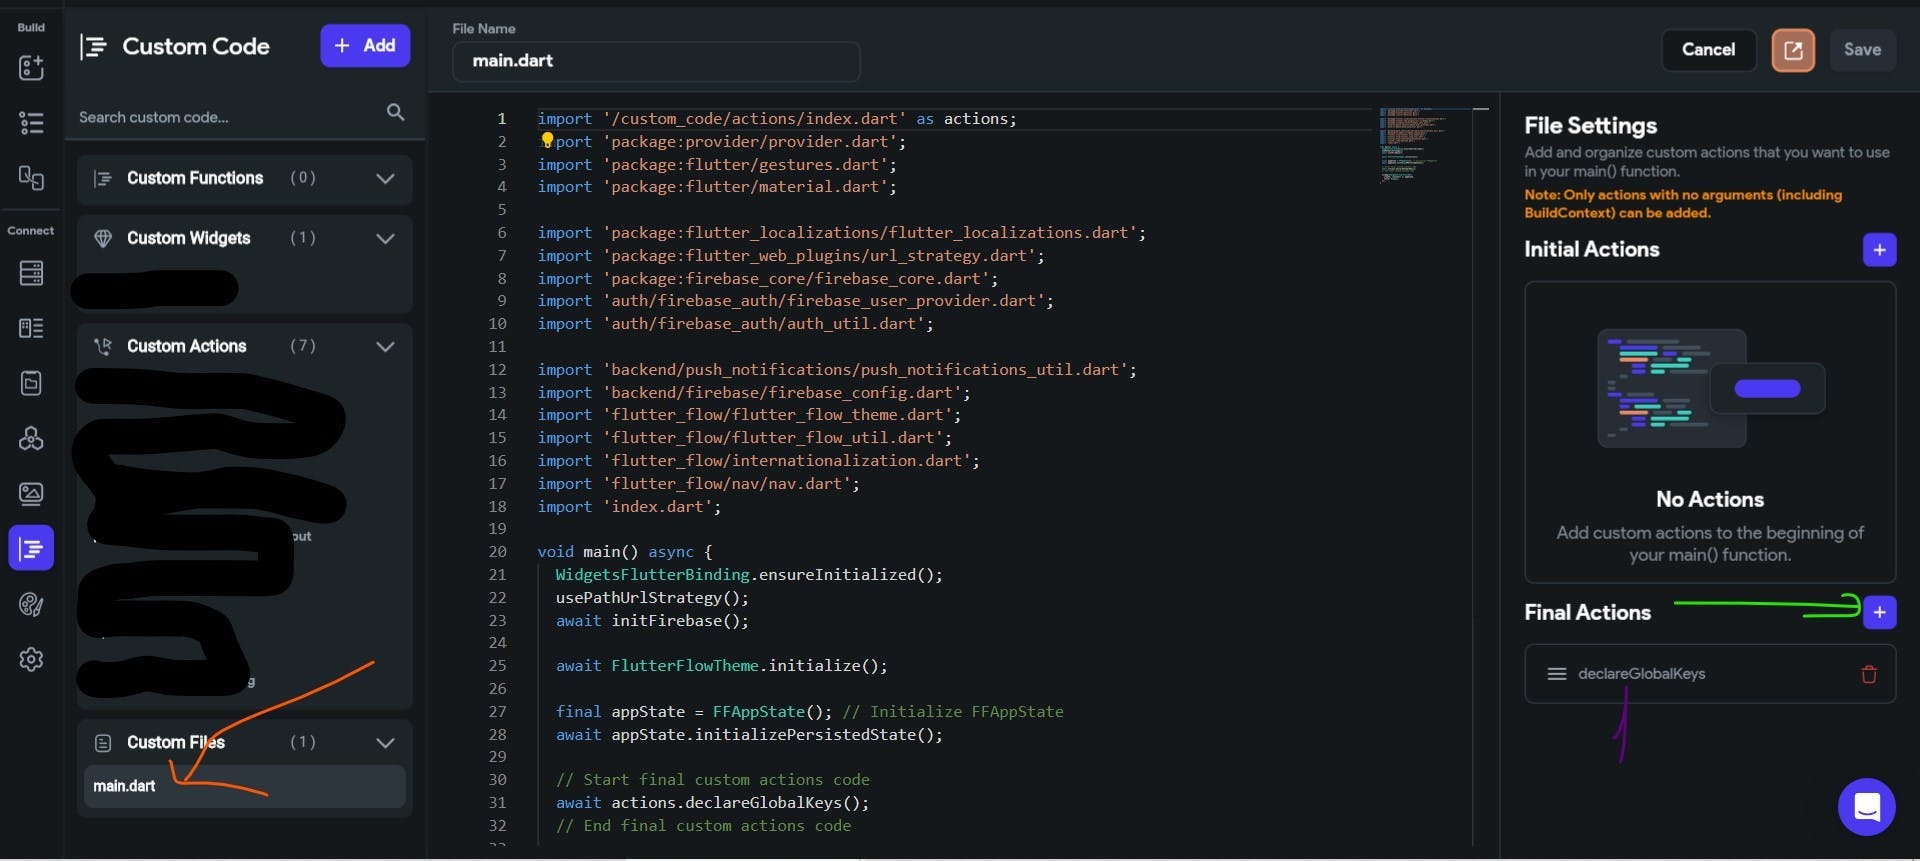Collapse the Custom Functions section

(385, 179)
